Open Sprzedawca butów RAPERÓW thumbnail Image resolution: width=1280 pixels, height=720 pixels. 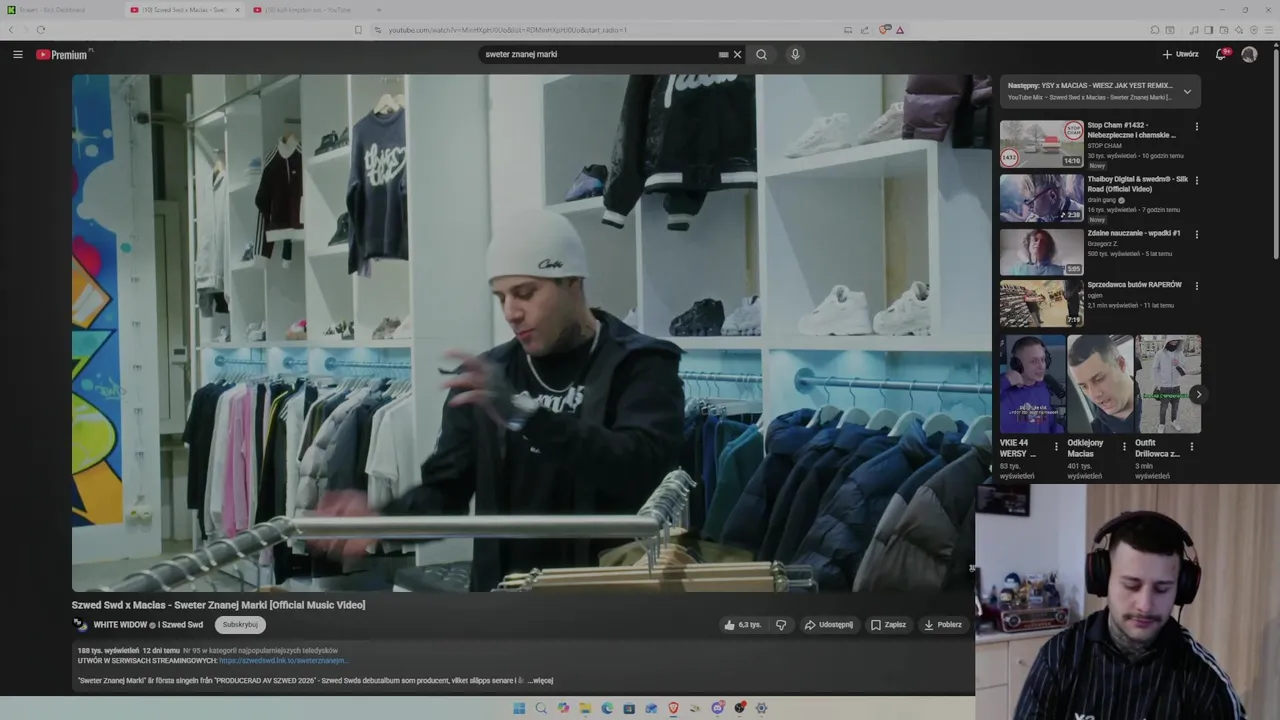[x=1041, y=303]
